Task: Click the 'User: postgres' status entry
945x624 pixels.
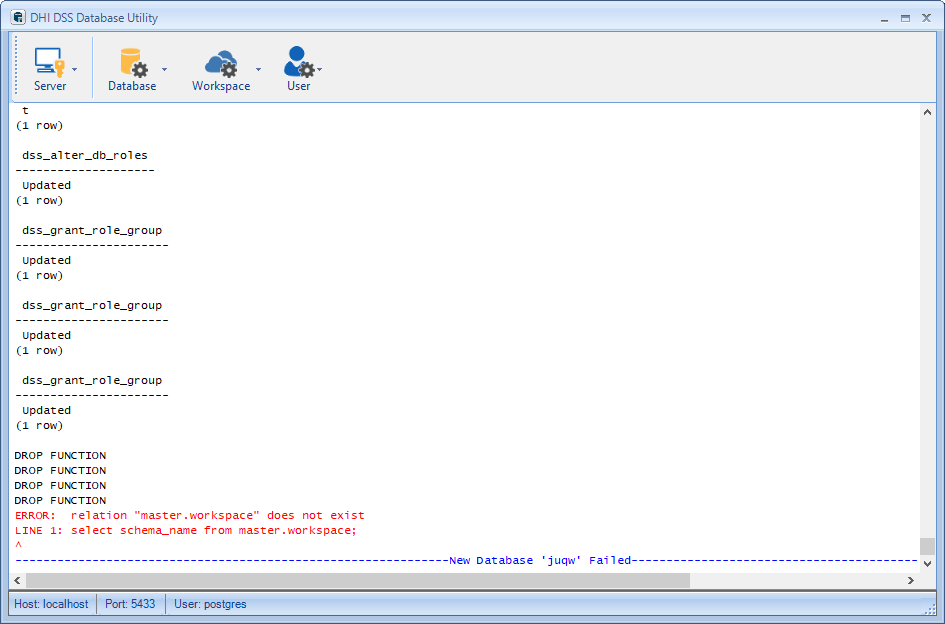Action: 210,604
